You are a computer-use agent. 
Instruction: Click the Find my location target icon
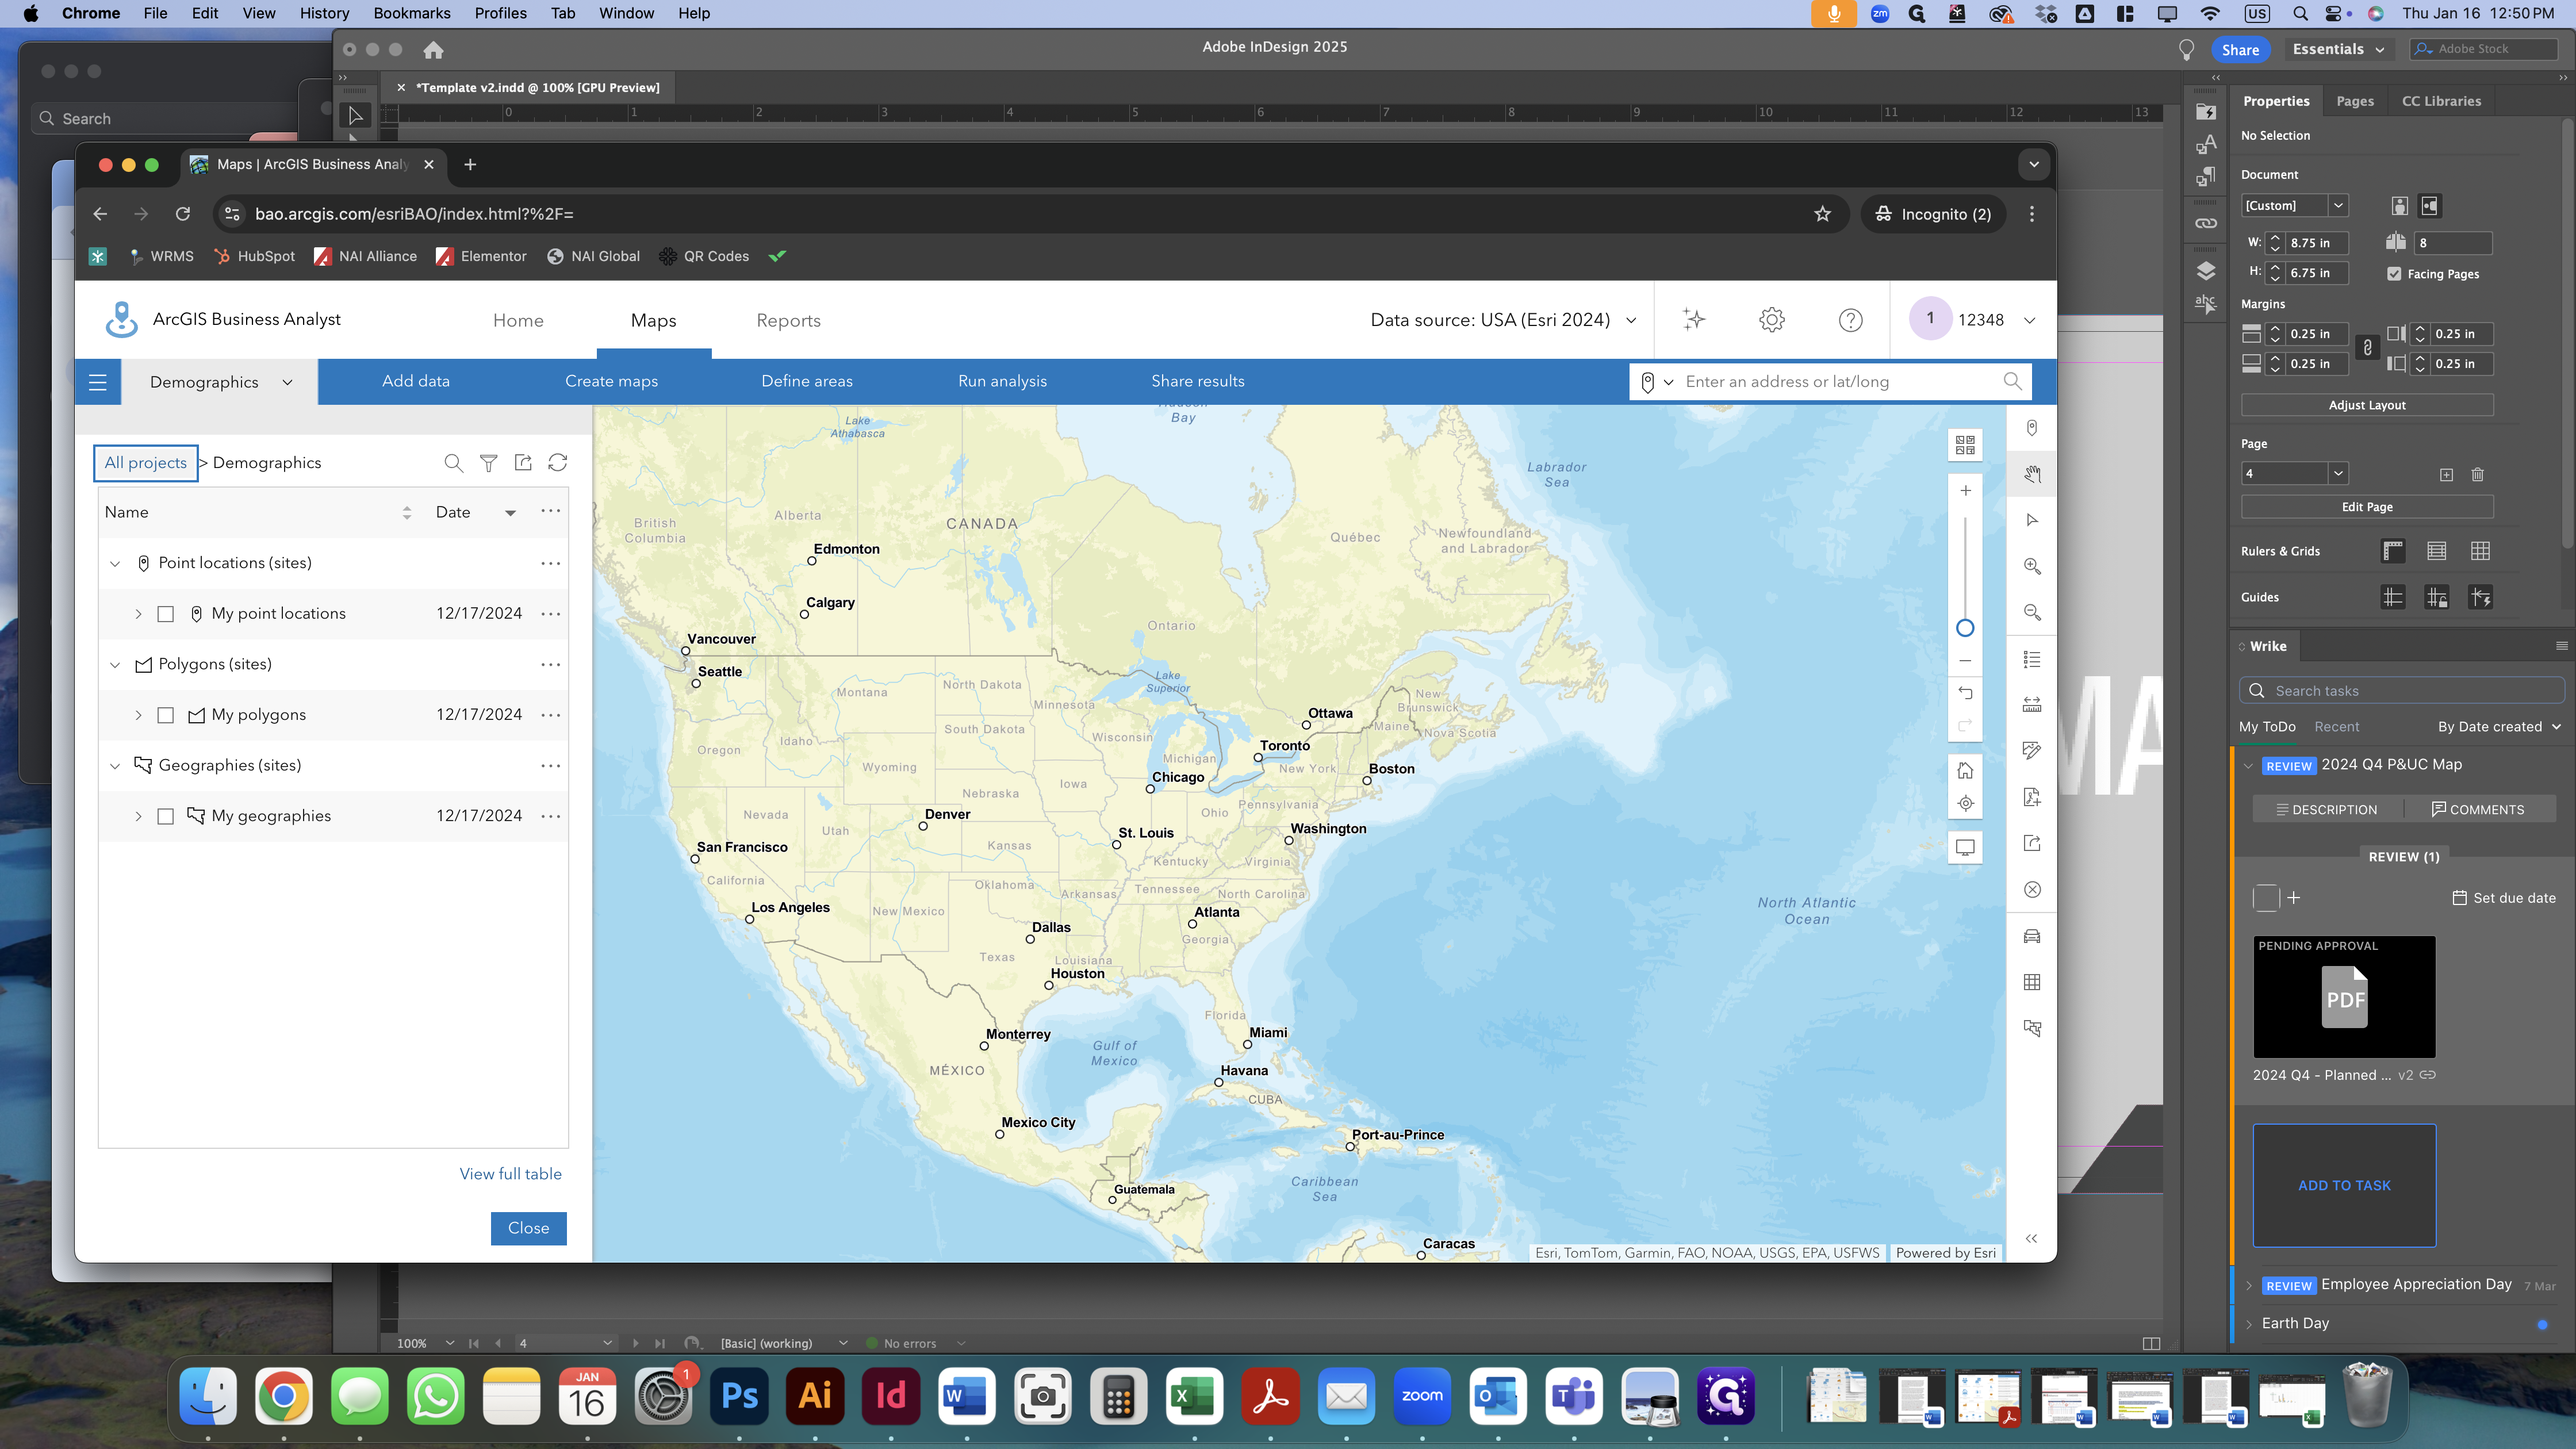click(x=1965, y=803)
